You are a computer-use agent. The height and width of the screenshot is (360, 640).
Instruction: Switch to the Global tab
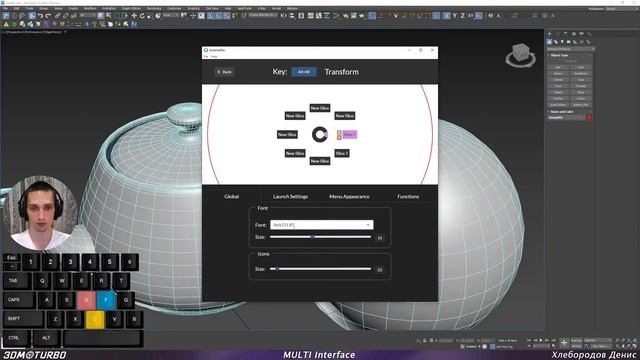(231, 196)
